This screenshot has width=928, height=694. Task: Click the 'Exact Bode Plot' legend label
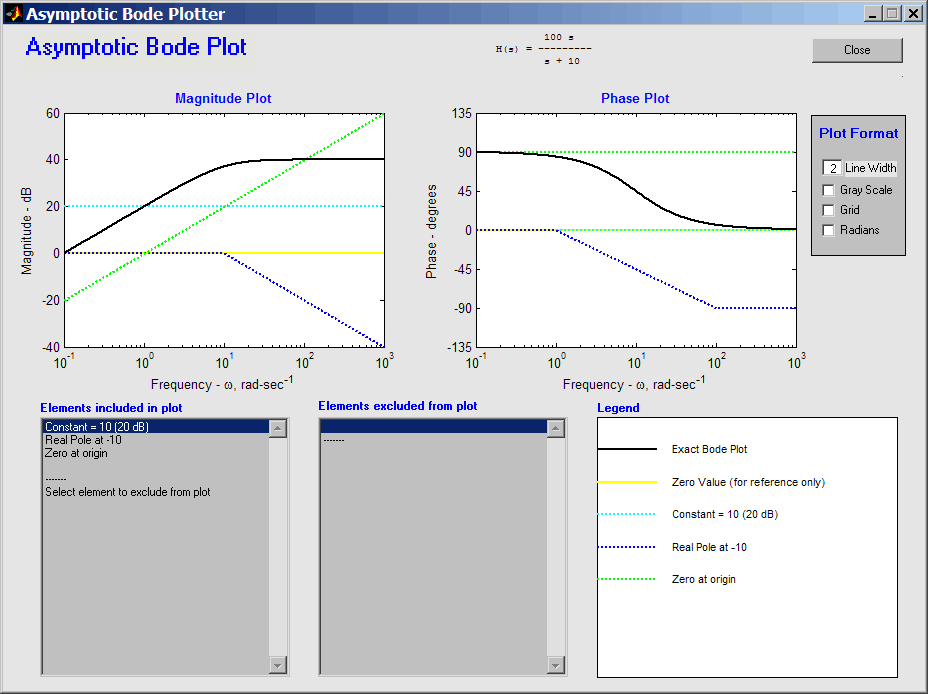pyautogui.click(x=709, y=450)
